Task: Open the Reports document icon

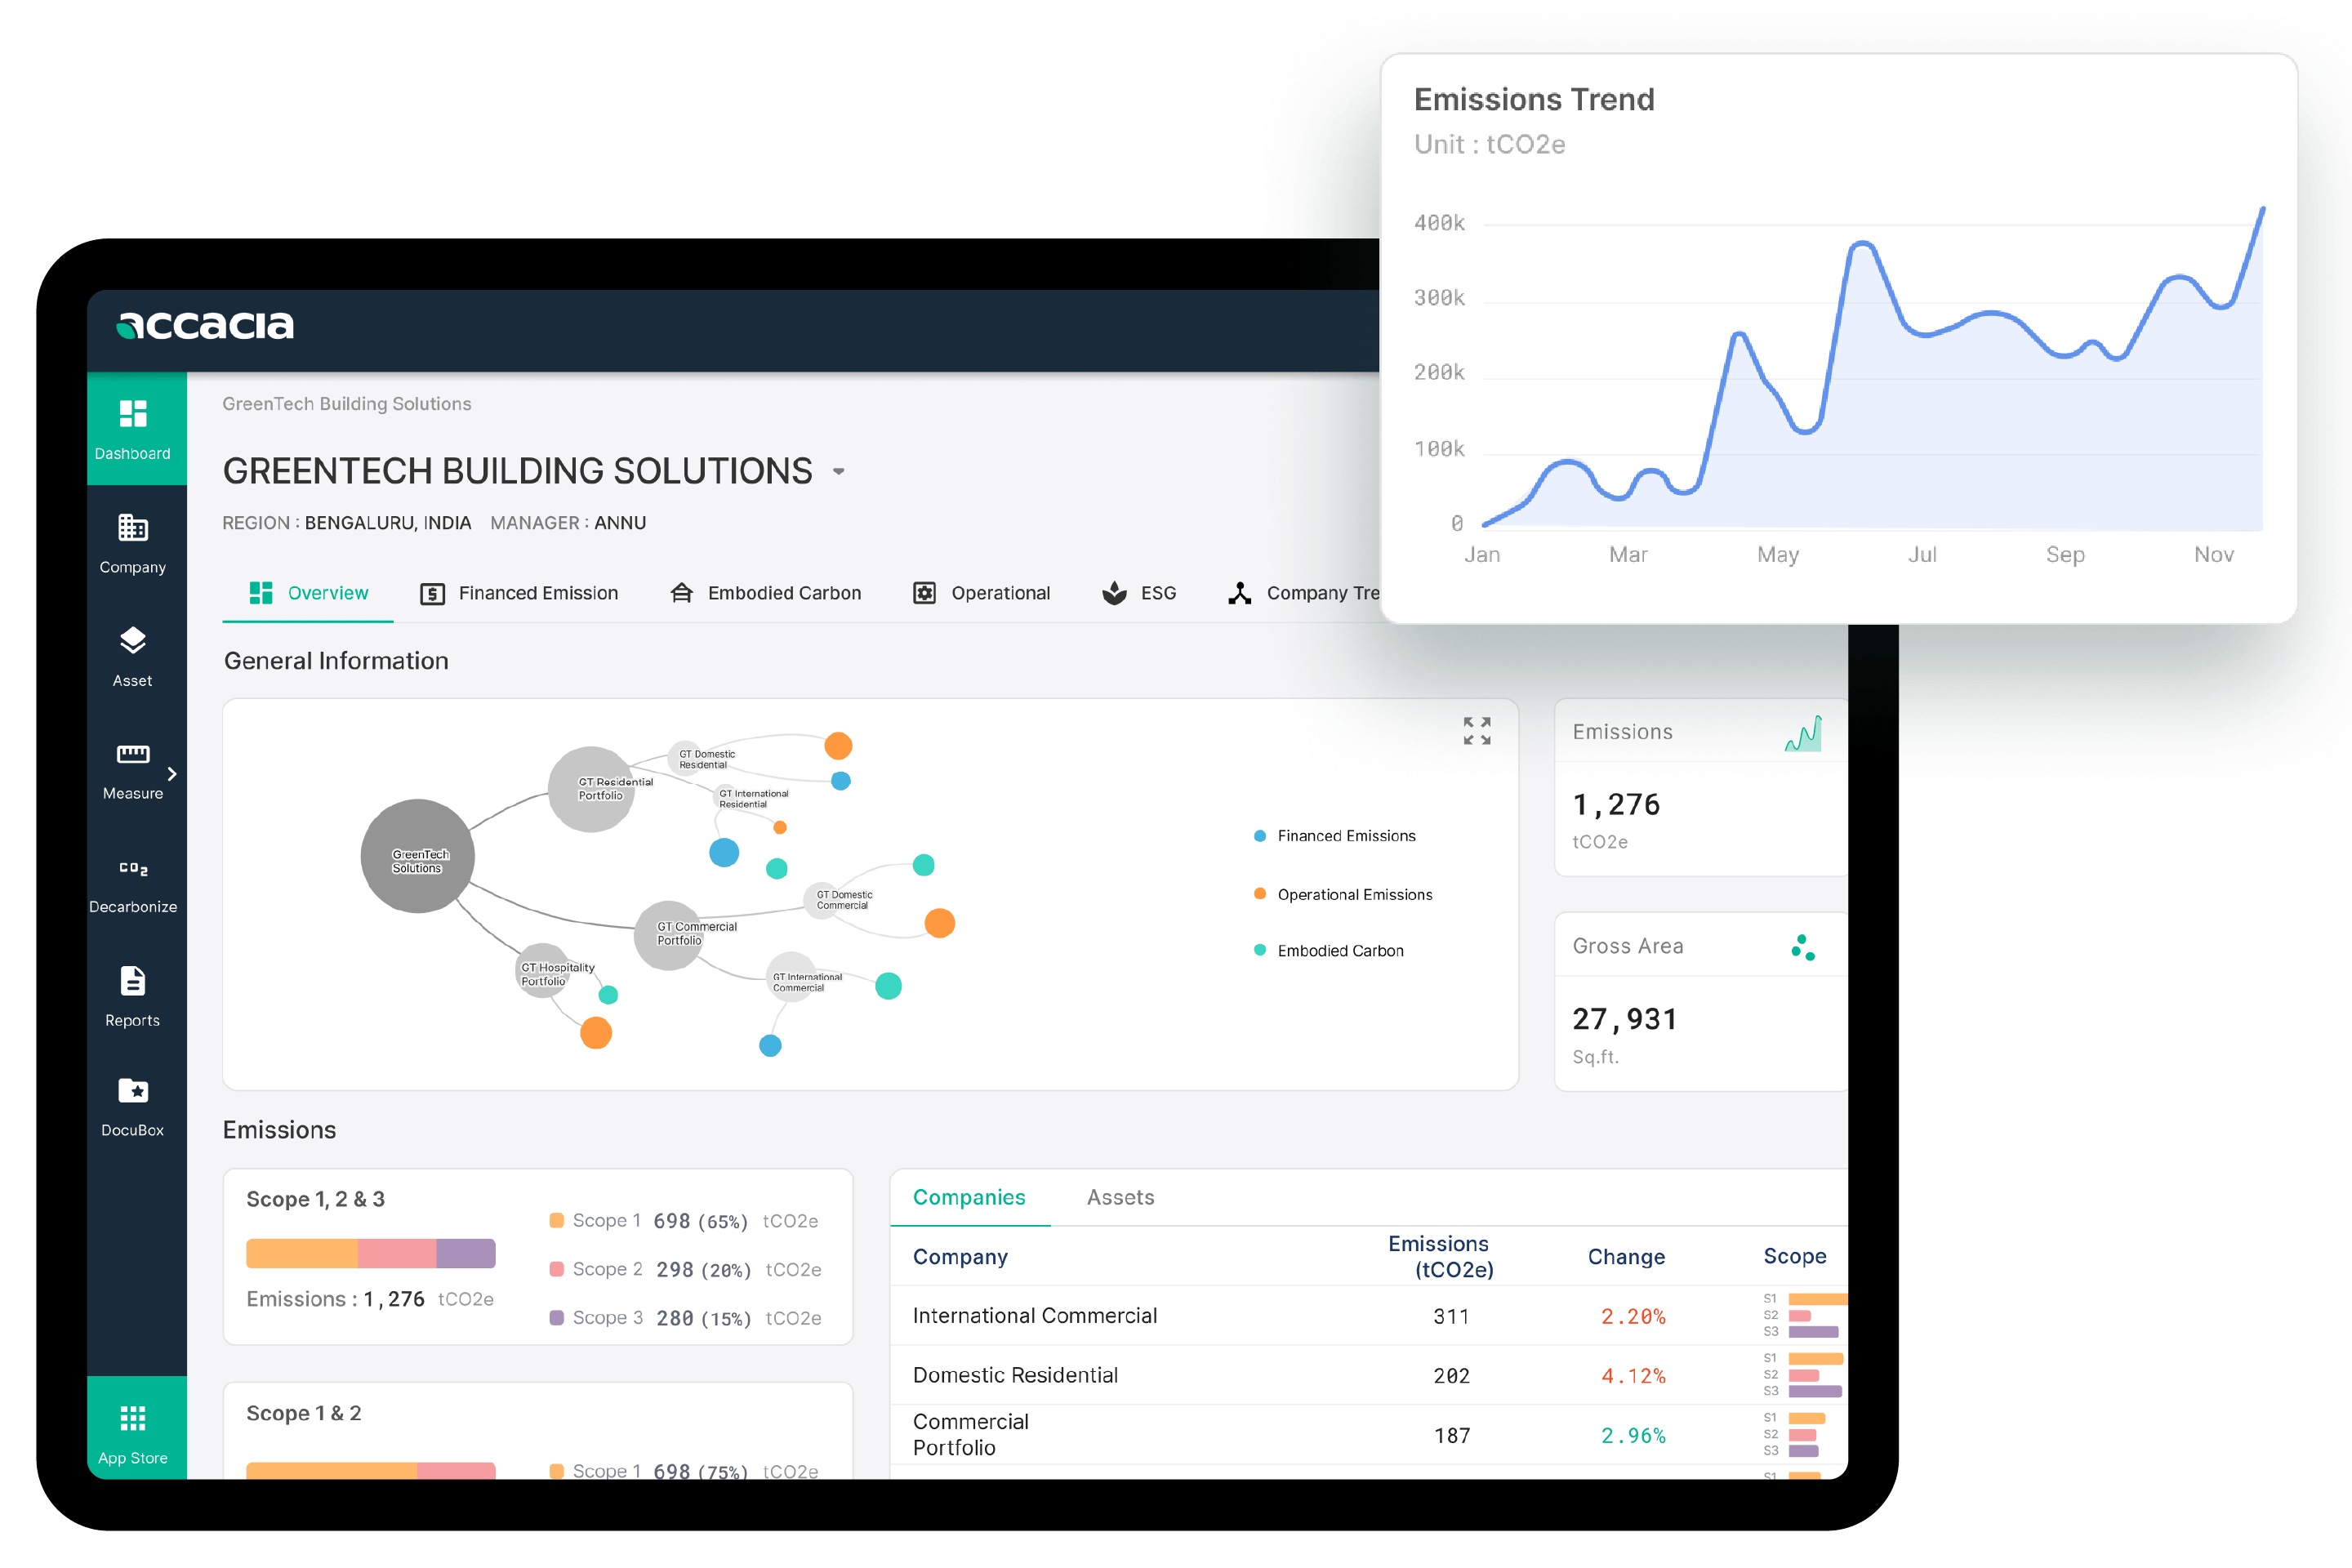Action: [133, 981]
